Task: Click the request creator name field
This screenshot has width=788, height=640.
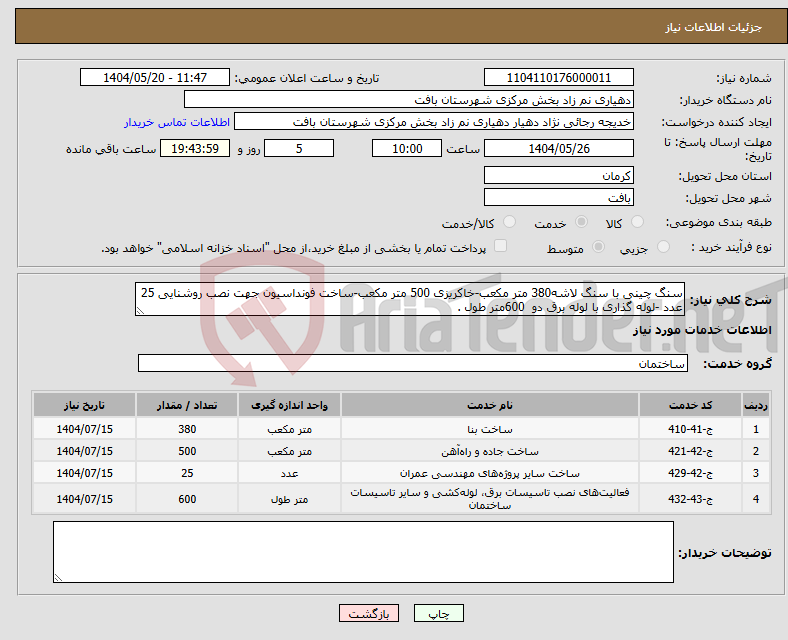Action: 434,122
